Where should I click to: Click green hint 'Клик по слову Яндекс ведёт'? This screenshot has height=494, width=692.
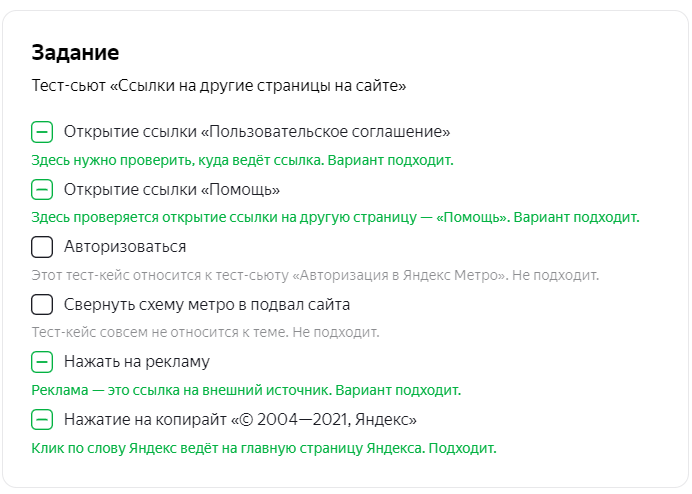pos(264,448)
